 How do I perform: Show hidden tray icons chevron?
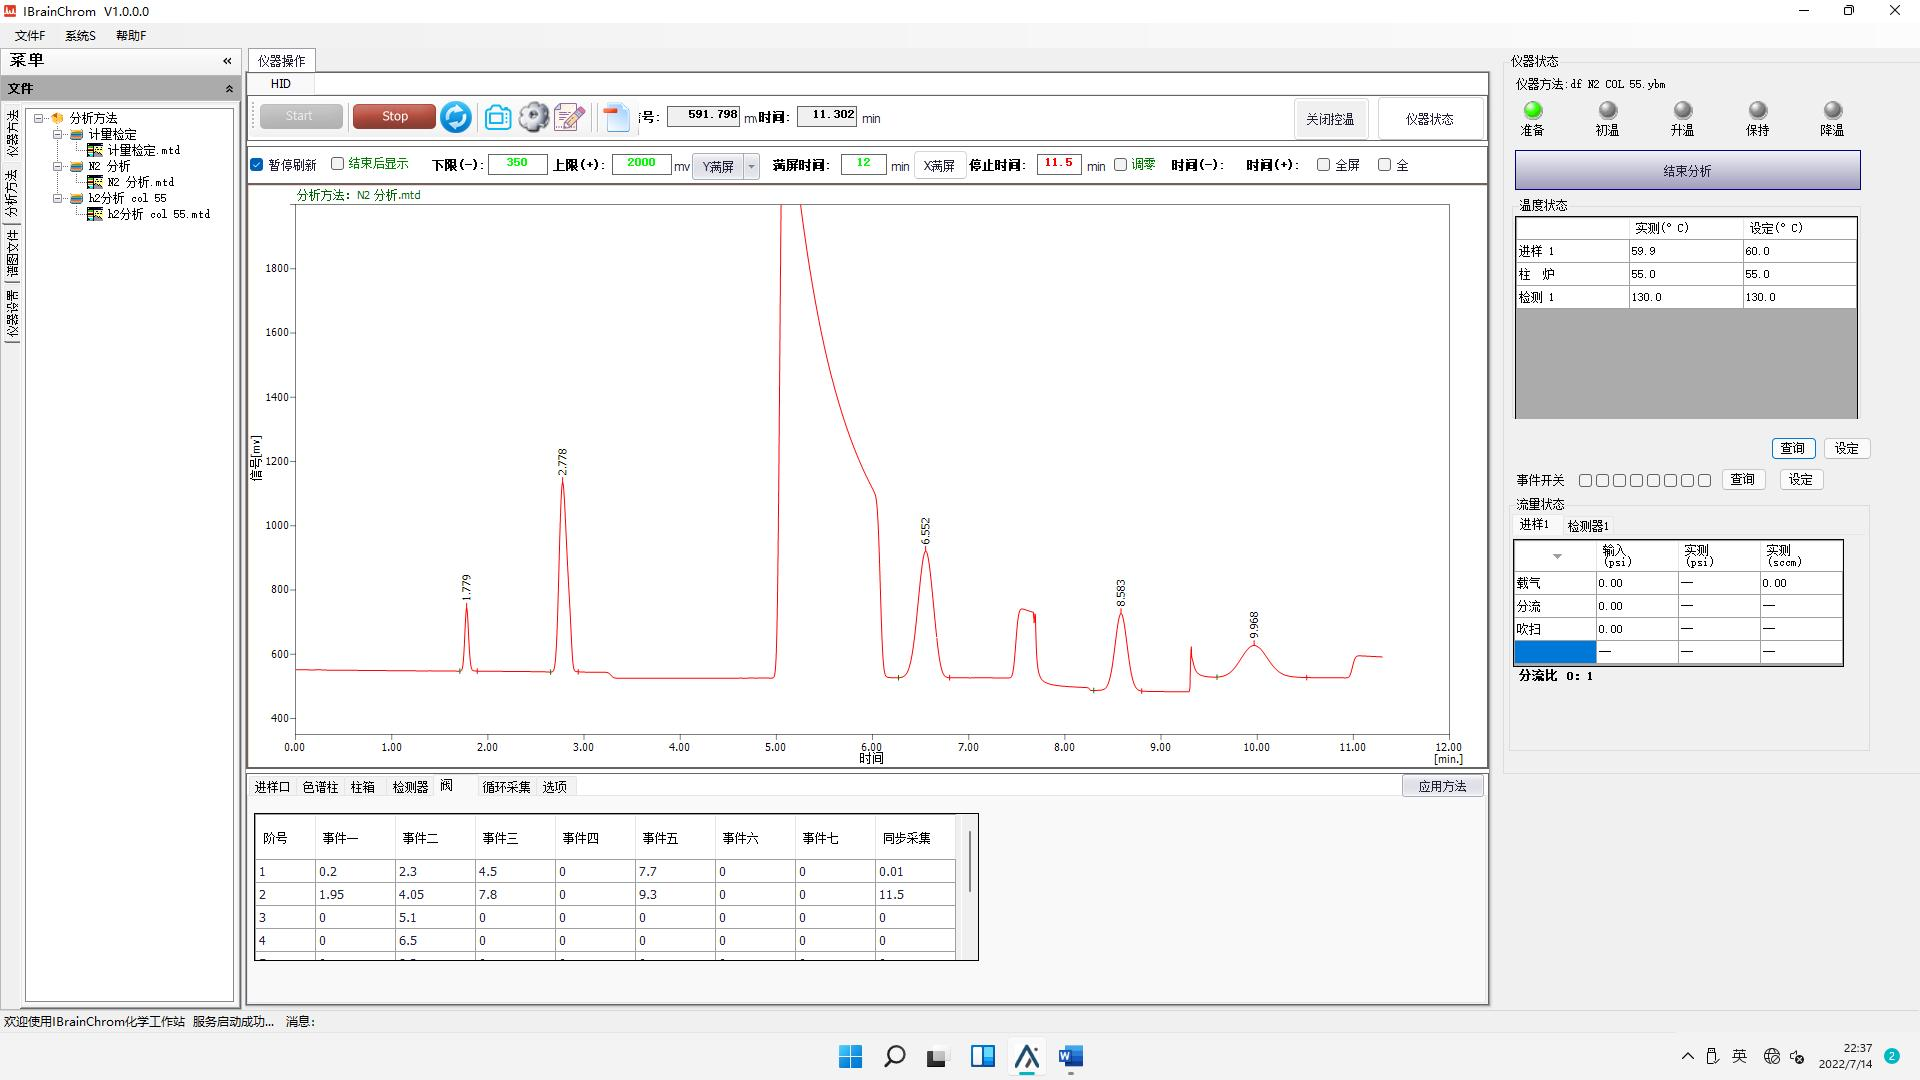point(1688,1056)
